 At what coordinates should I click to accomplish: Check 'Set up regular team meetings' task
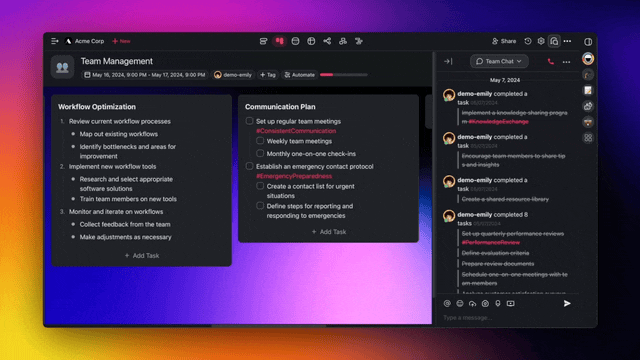[x=249, y=121]
